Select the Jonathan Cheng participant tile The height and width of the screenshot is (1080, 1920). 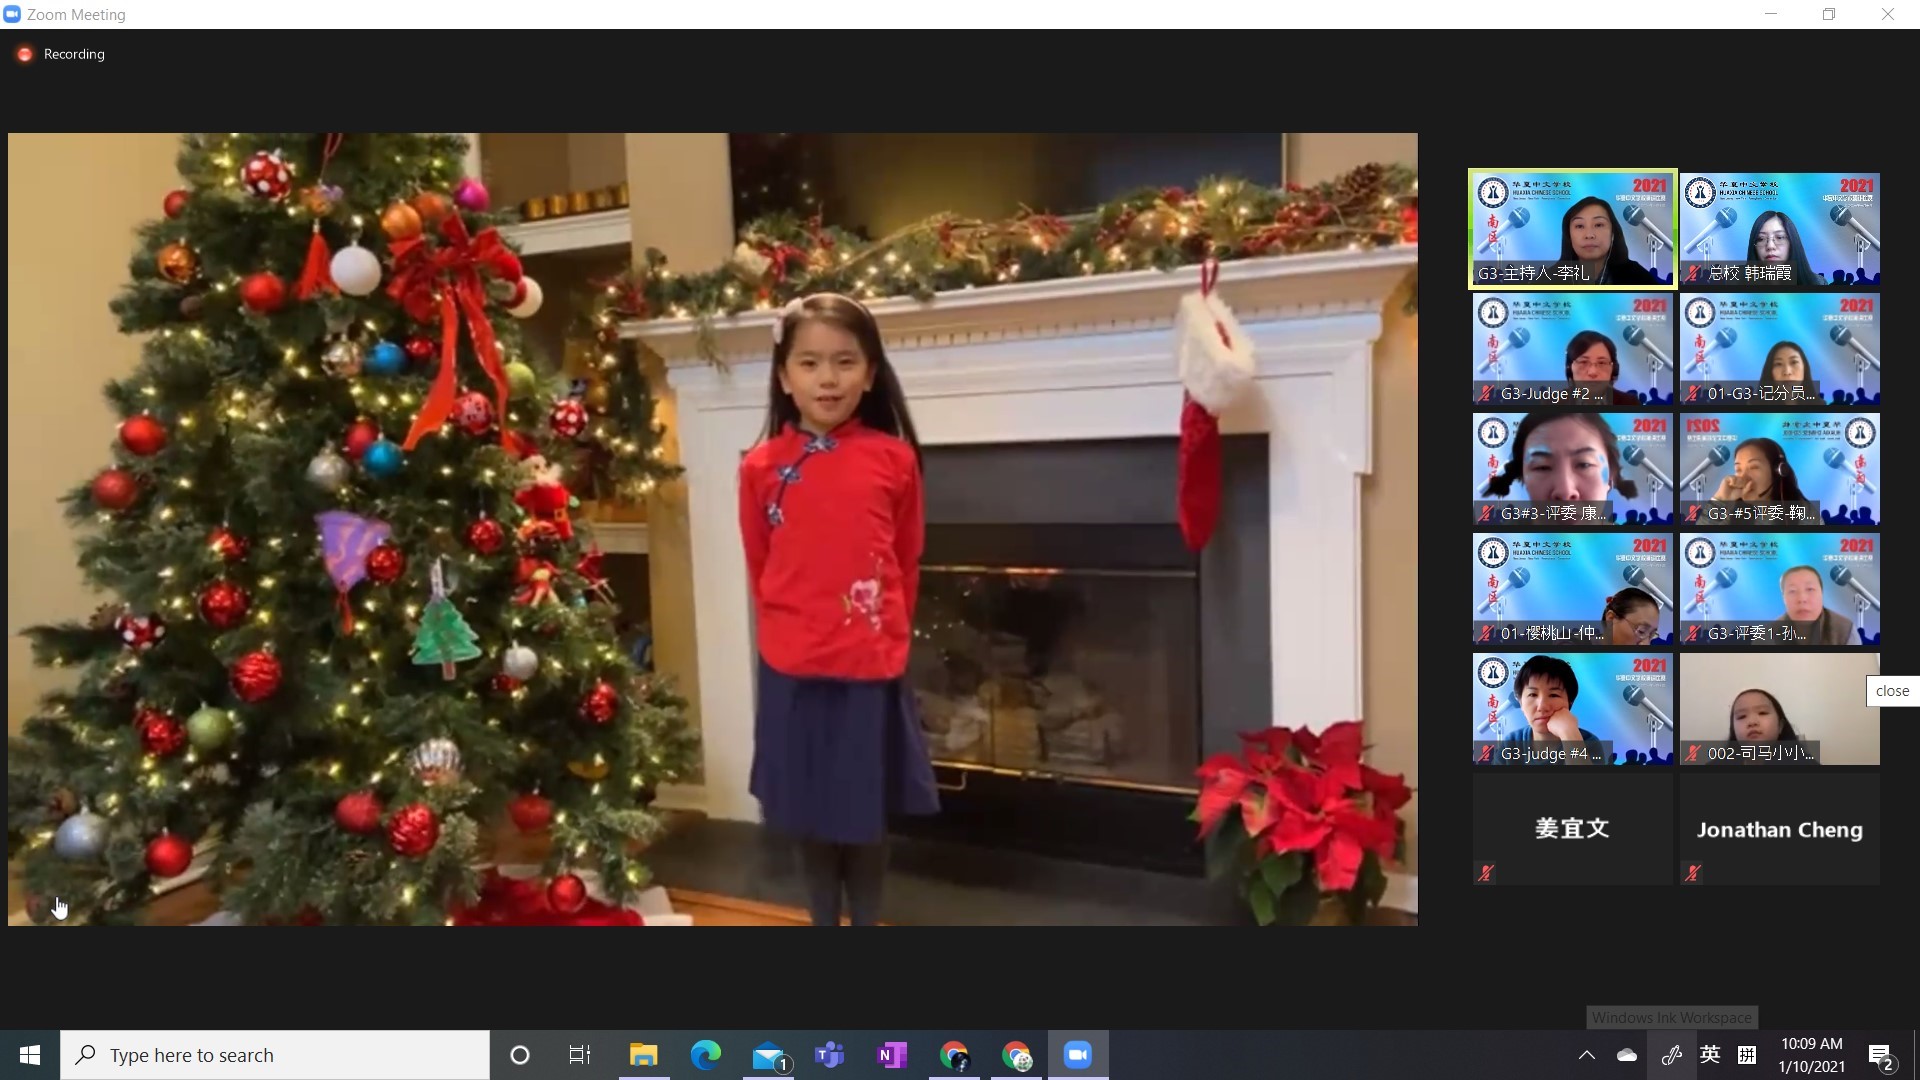pos(1780,829)
